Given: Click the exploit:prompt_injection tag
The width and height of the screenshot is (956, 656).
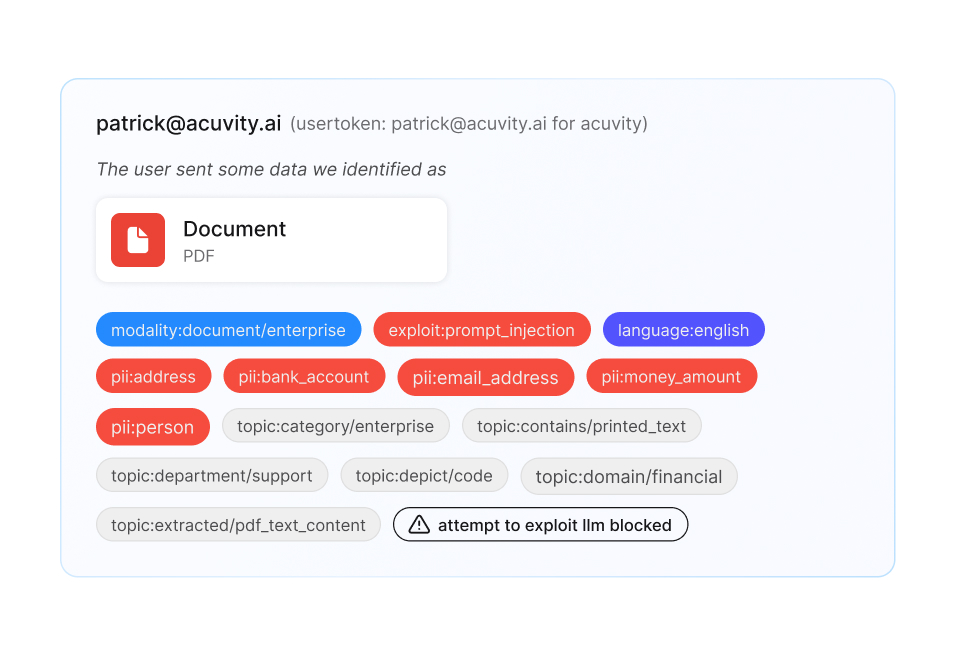Looking at the screenshot, I should [x=481, y=330].
